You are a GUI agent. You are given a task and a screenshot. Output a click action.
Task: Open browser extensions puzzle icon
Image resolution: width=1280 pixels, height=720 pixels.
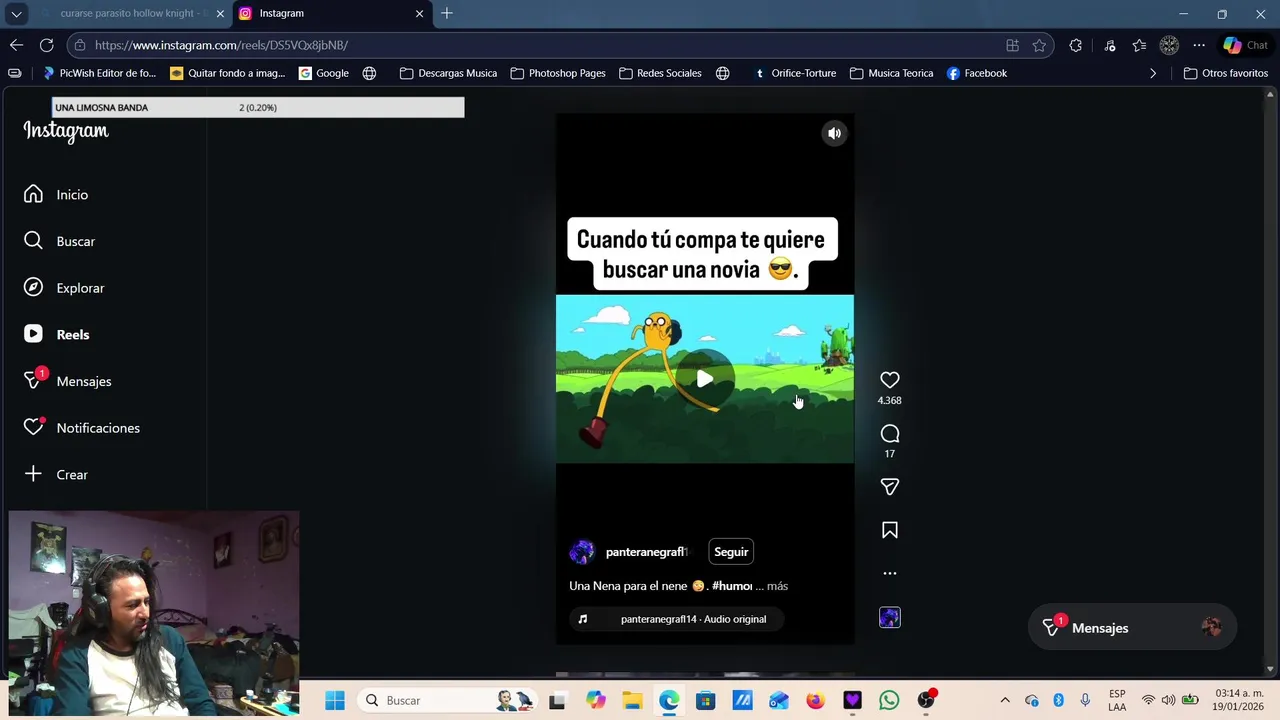tap(1076, 45)
